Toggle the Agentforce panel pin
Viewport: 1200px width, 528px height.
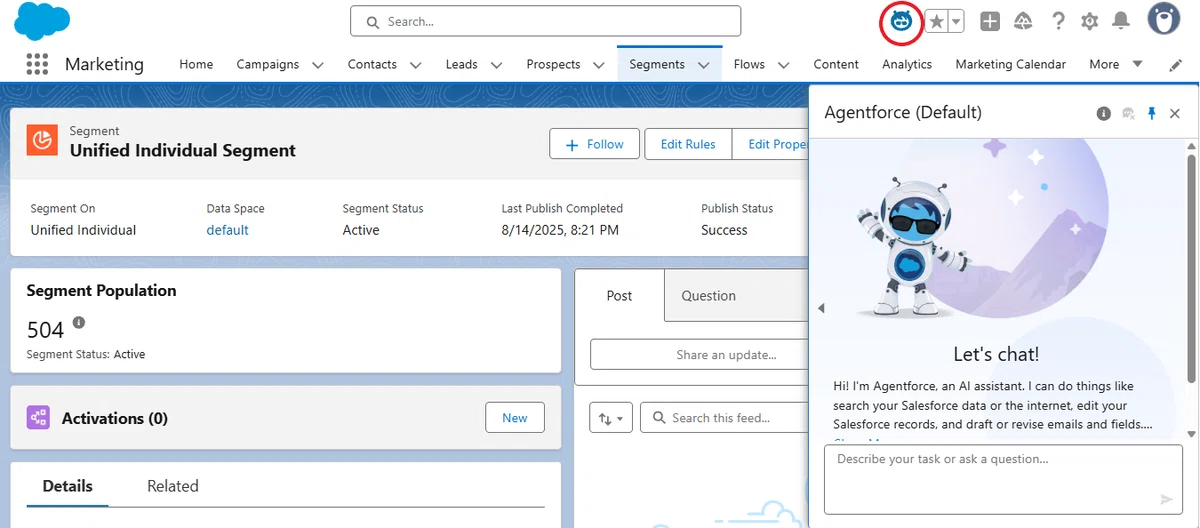click(1152, 113)
